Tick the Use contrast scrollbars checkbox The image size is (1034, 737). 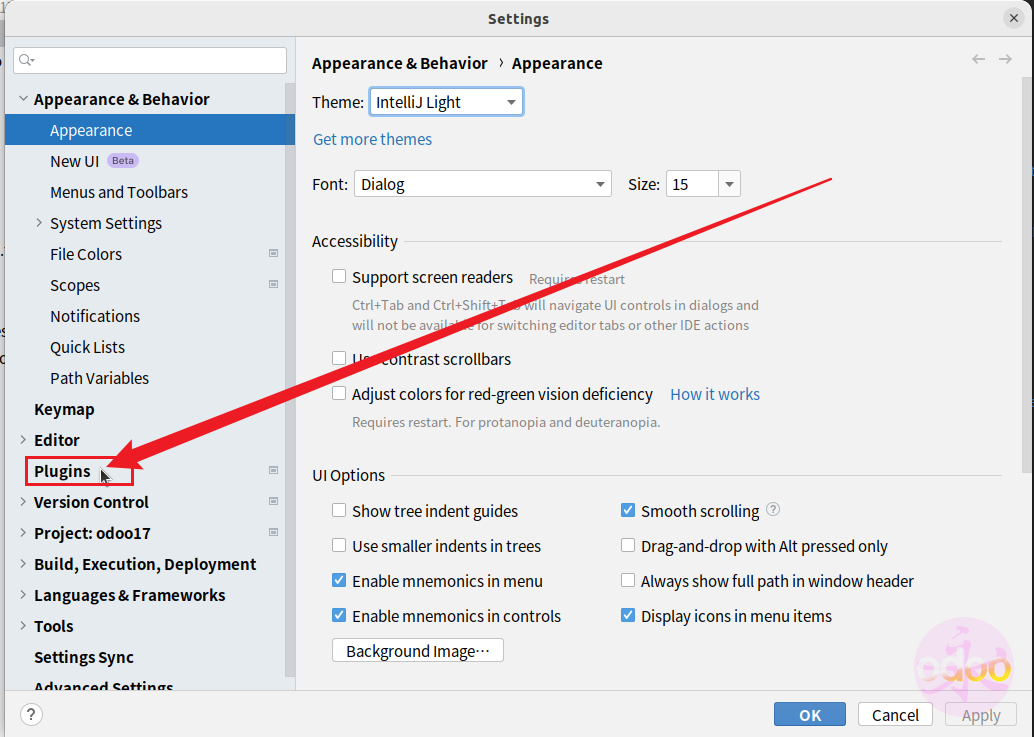(x=339, y=359)
